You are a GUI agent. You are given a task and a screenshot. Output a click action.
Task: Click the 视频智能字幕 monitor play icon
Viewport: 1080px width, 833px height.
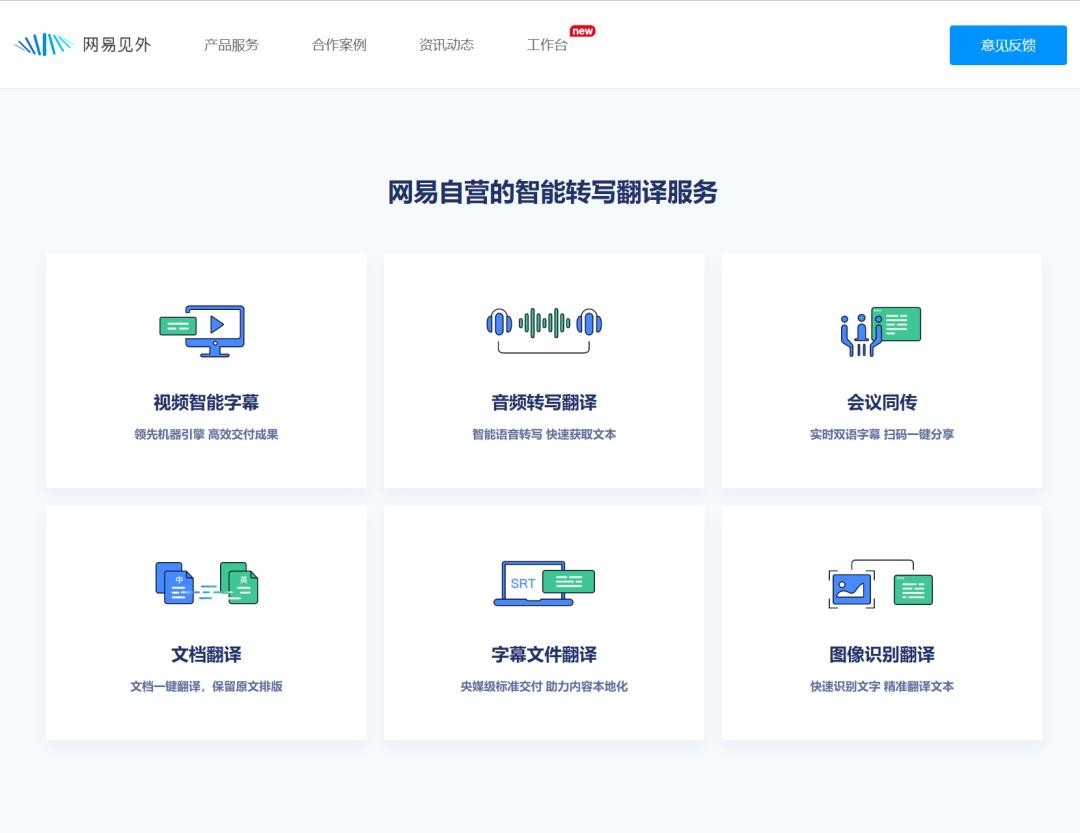pyautogui.click(x=203, y=330)
